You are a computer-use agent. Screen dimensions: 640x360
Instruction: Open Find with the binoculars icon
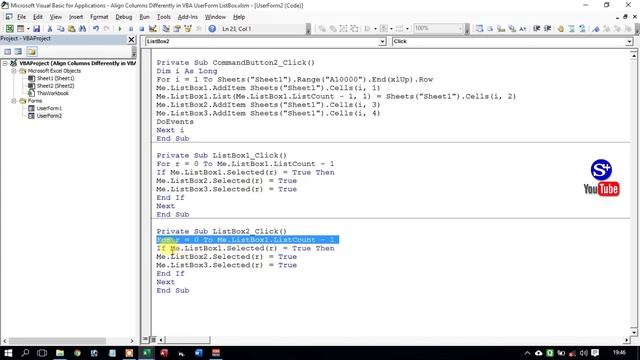click(82, 29)
